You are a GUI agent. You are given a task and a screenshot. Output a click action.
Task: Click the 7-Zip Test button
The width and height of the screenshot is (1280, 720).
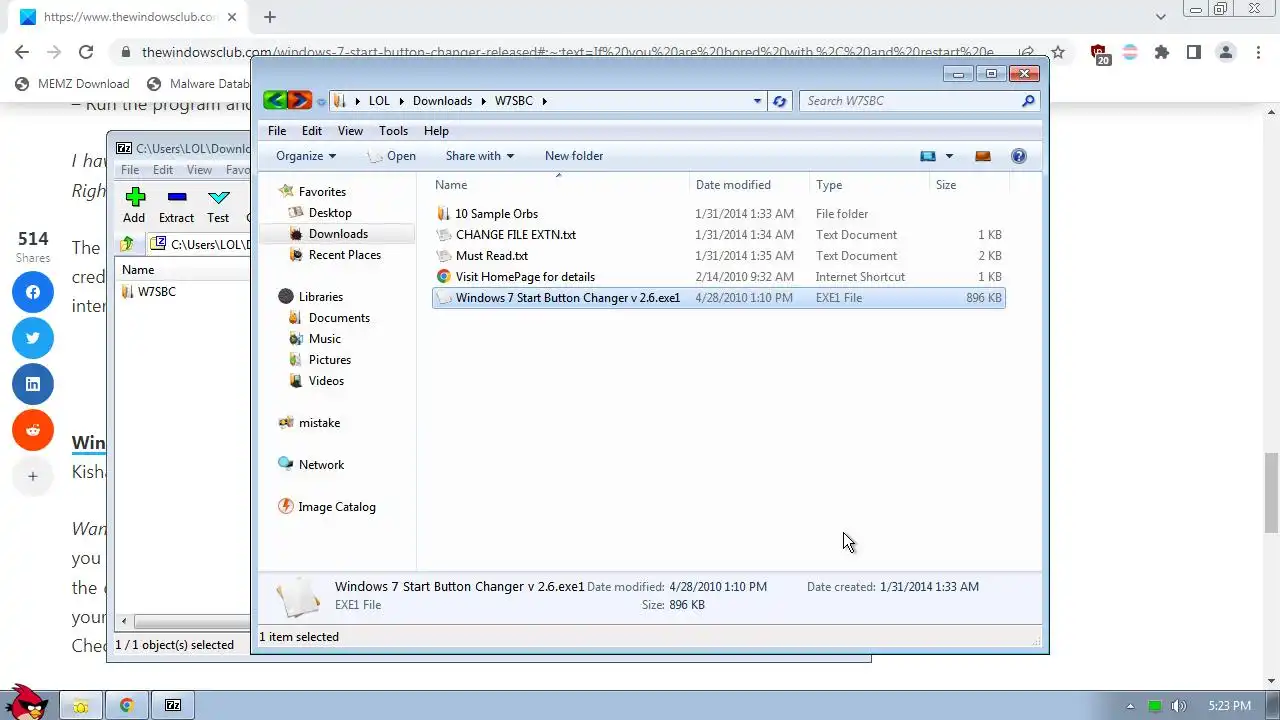(x=218, y=205)
